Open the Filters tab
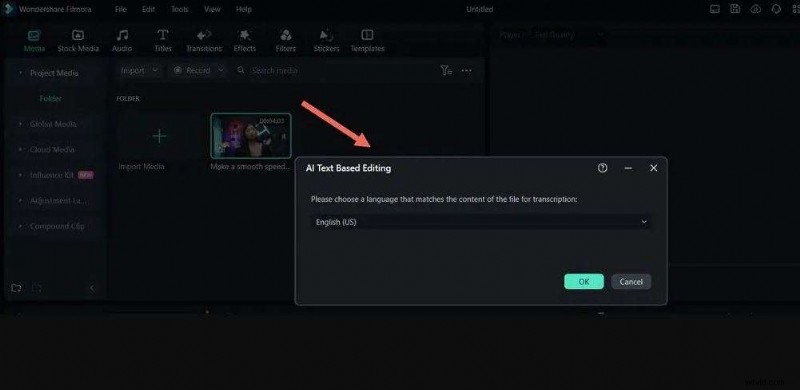800x390 pixels. (x=286, y=41)
